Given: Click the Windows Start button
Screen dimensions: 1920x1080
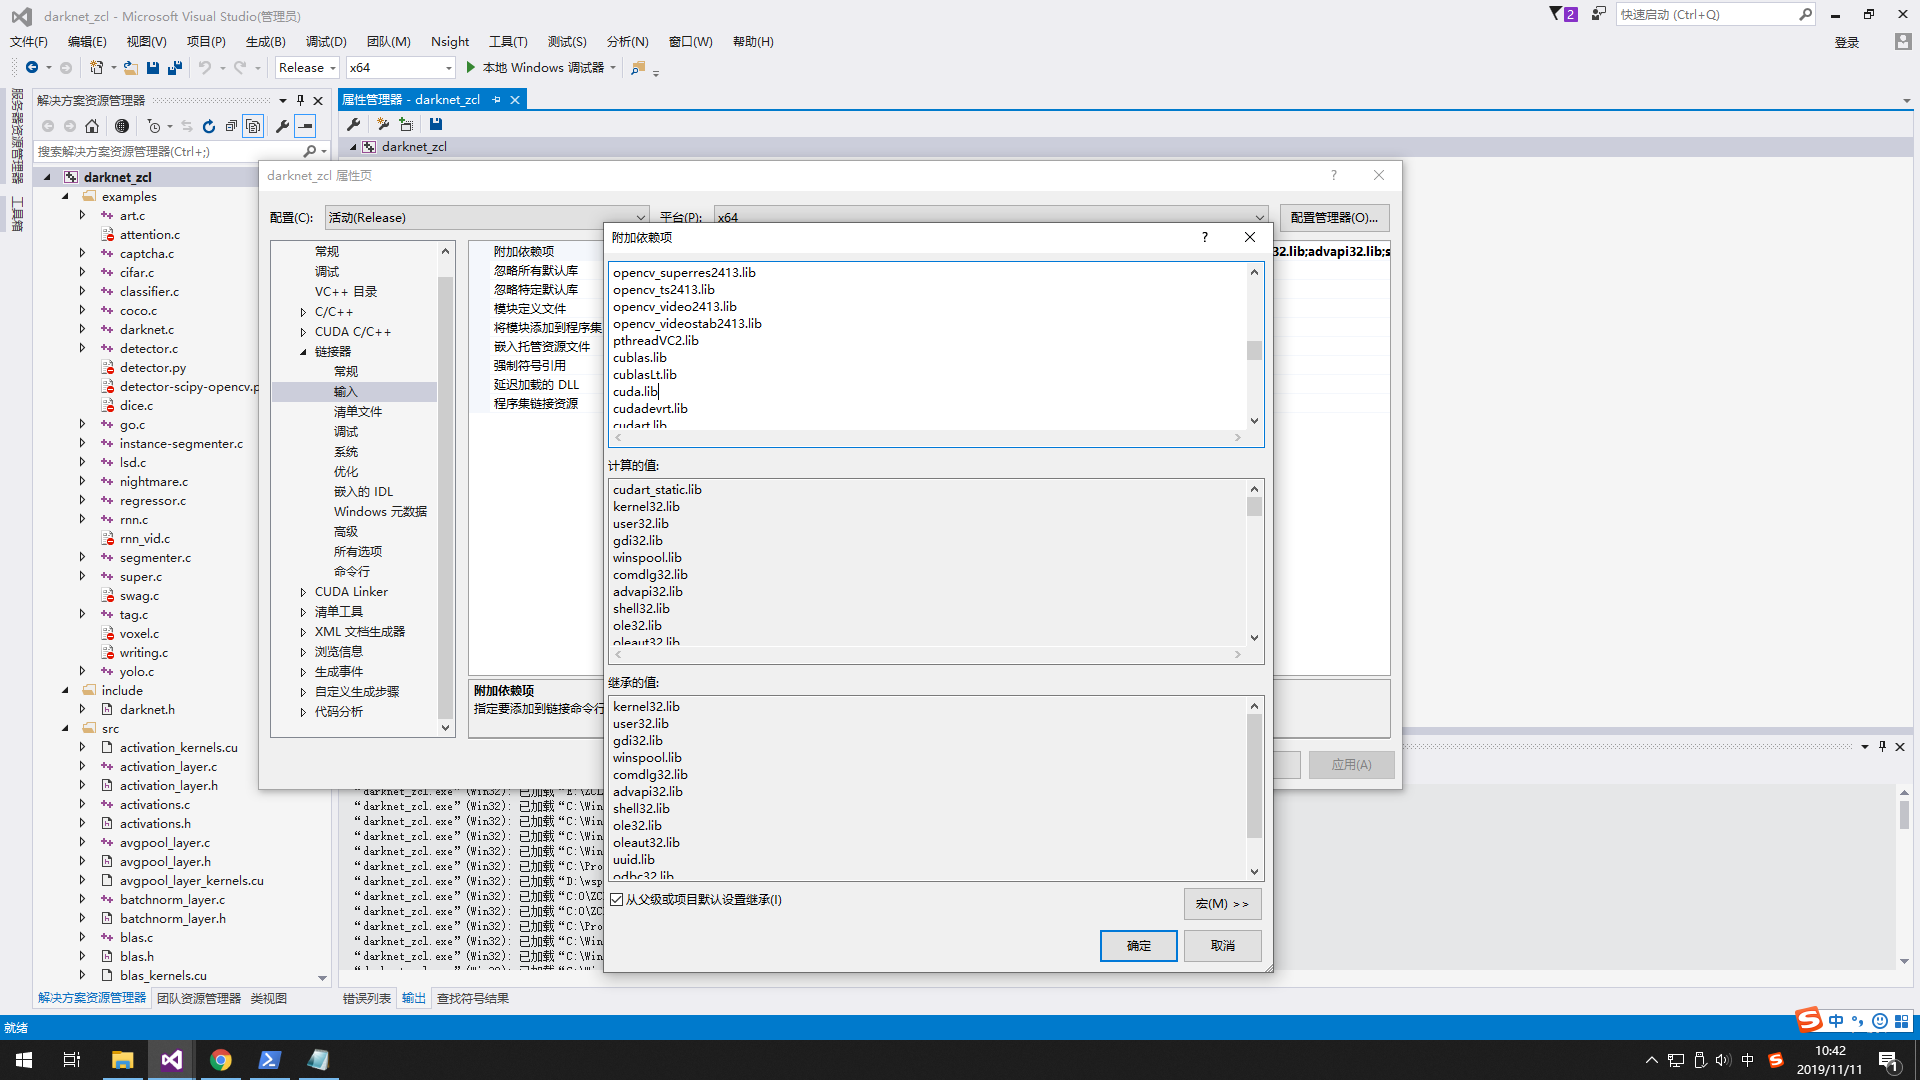Looking at the screenshot, I should [x=24, y=1060].
